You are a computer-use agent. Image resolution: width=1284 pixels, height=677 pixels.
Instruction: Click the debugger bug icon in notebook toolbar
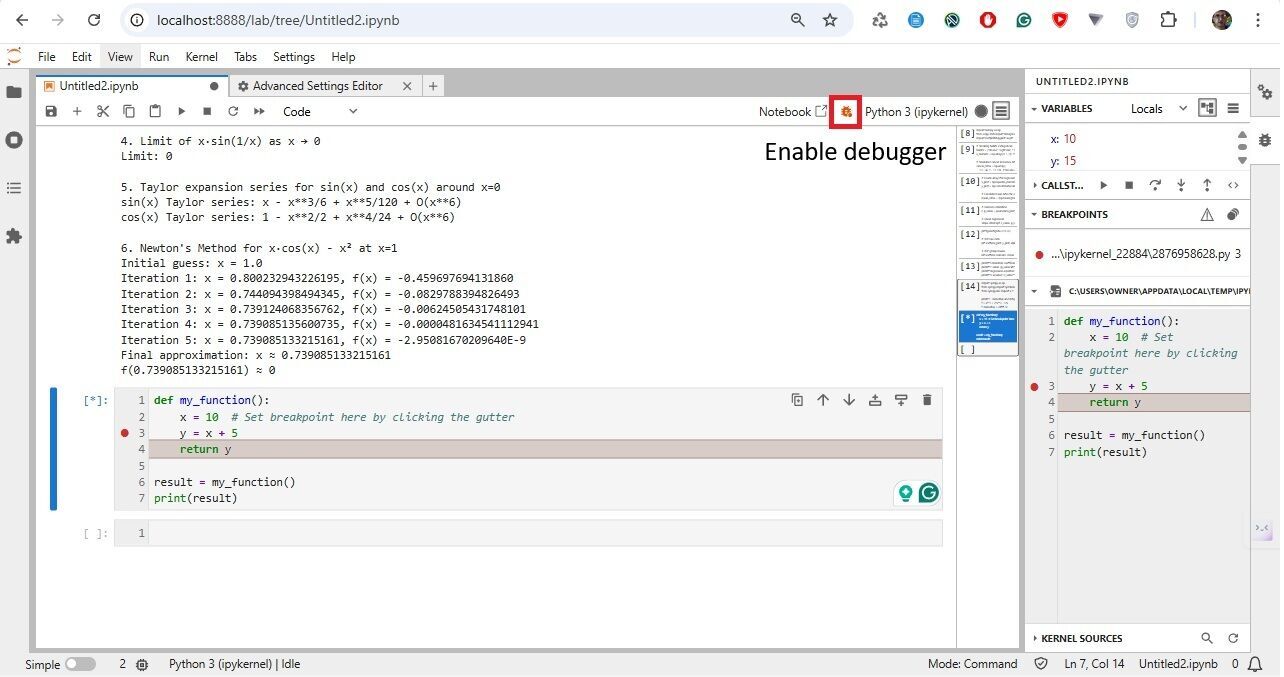[x=846, y=111]
